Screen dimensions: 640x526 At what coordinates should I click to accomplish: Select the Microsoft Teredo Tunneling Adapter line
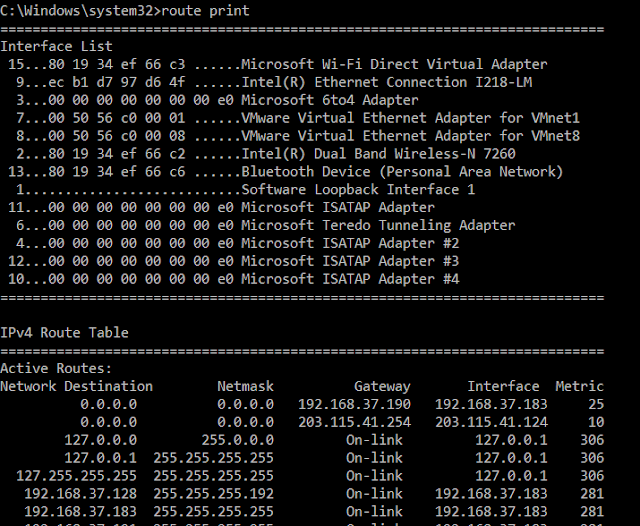point(266,226)
